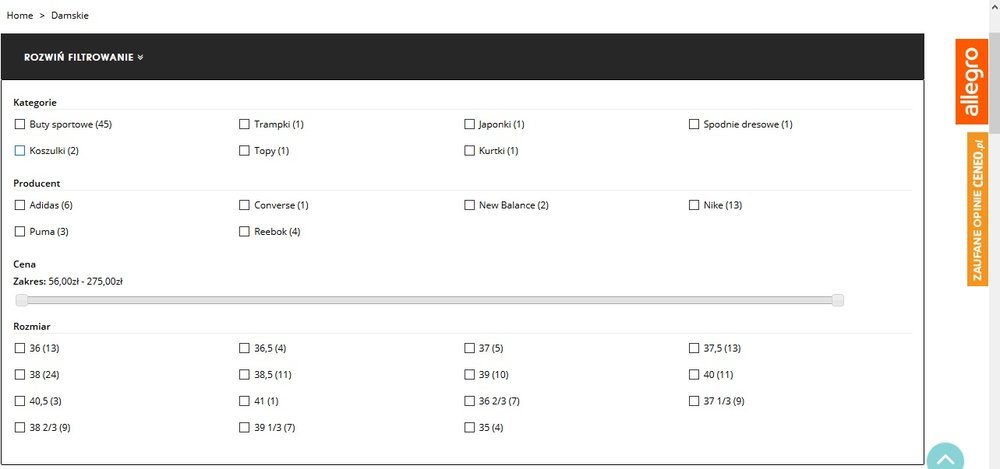Image resolution: width=1000 pixels, height=469 pixels.
Task: Open Damskie breadcrumb link
Action: click(x=70, y=15)
